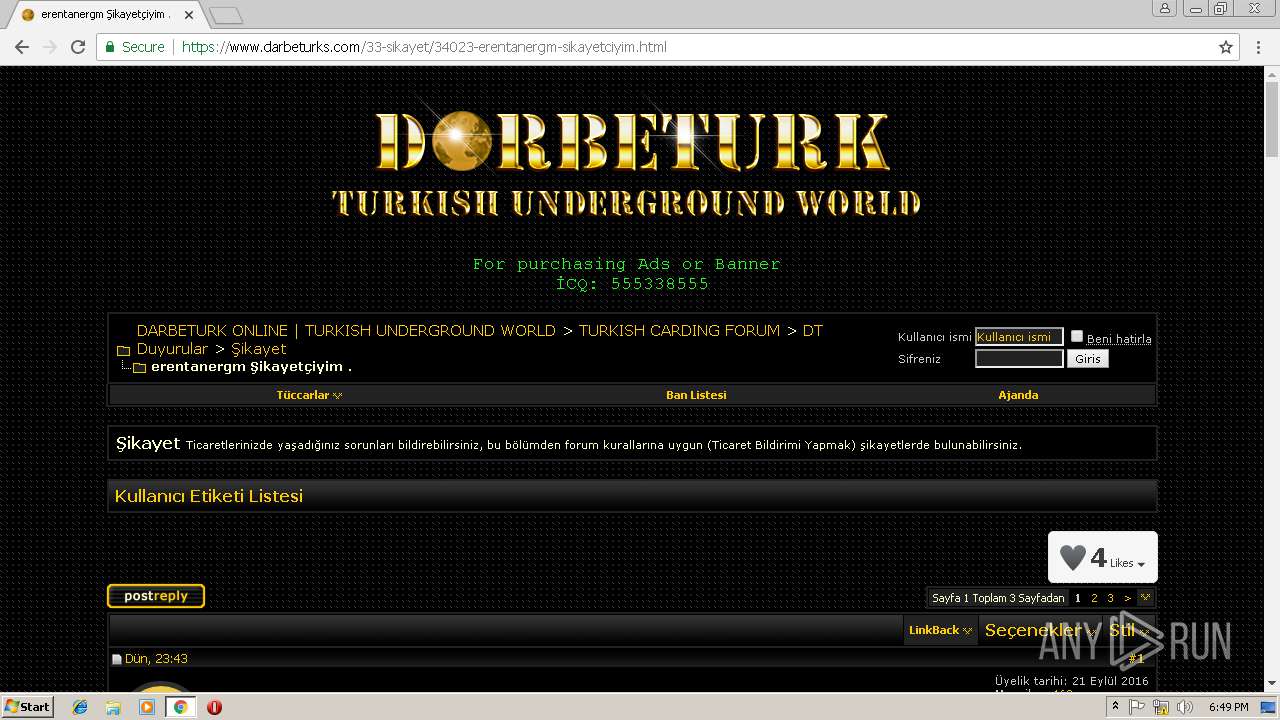The height and width of the screenshot is (720, 1280).
Task: Click the Kullanıcı Etiketi Listesi header
Action: (209, 496)
